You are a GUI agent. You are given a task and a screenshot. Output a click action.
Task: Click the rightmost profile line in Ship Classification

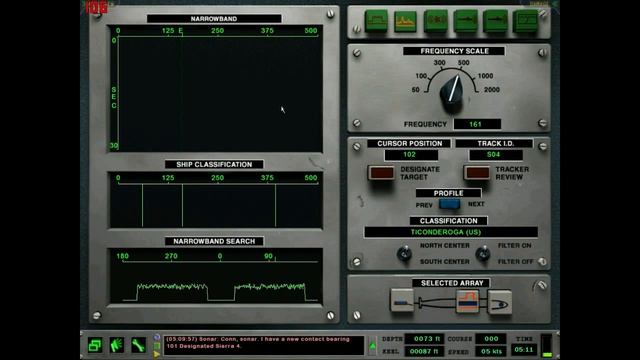point(276,205)
